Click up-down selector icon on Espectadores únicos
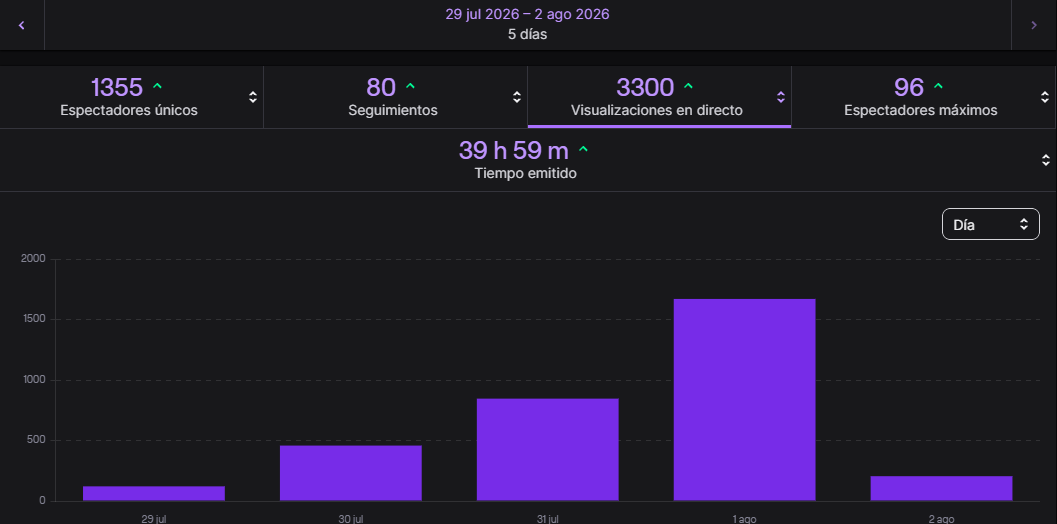 coord(253,97)
